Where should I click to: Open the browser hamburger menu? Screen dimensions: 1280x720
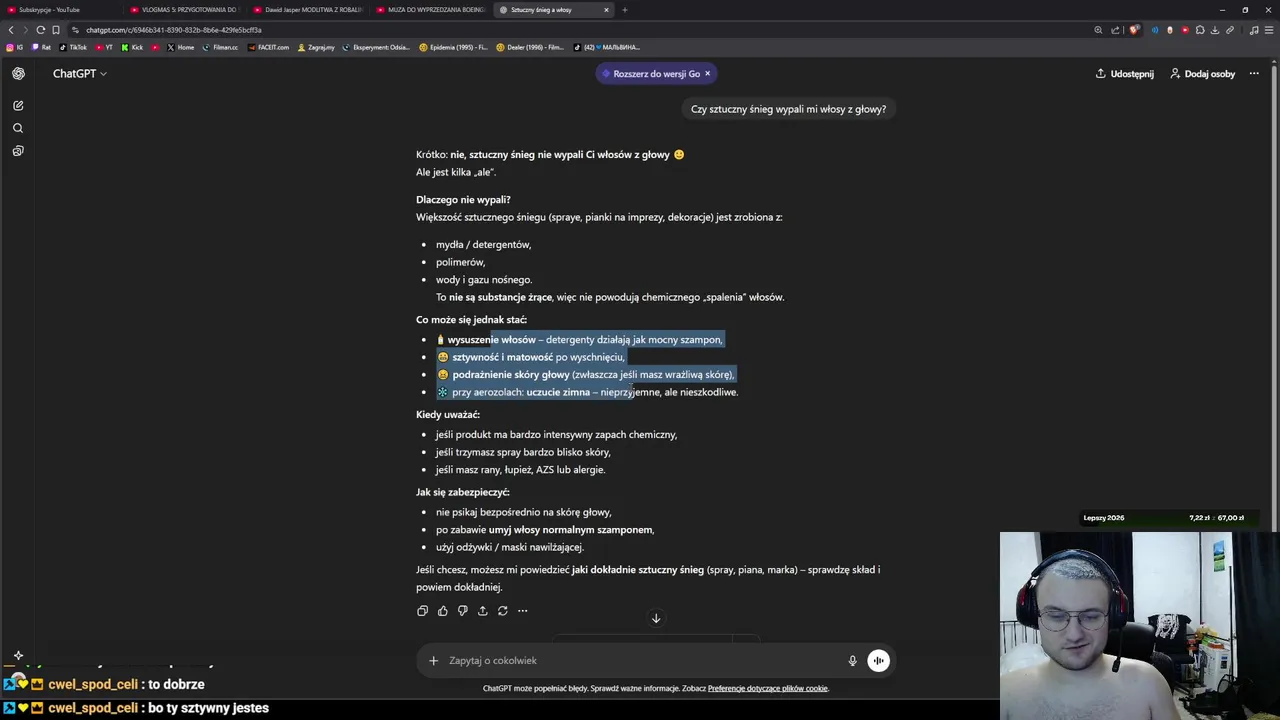pos(1268,30)
